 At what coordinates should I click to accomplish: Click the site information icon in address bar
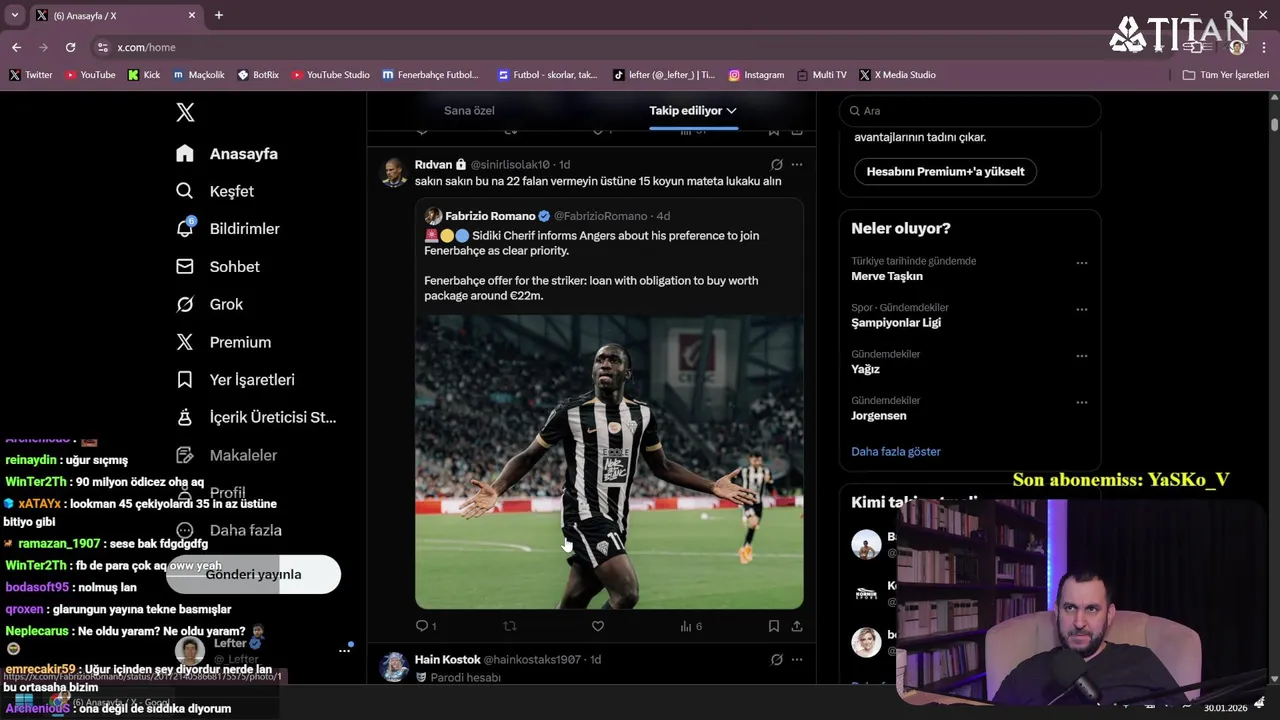pos(102,47)
